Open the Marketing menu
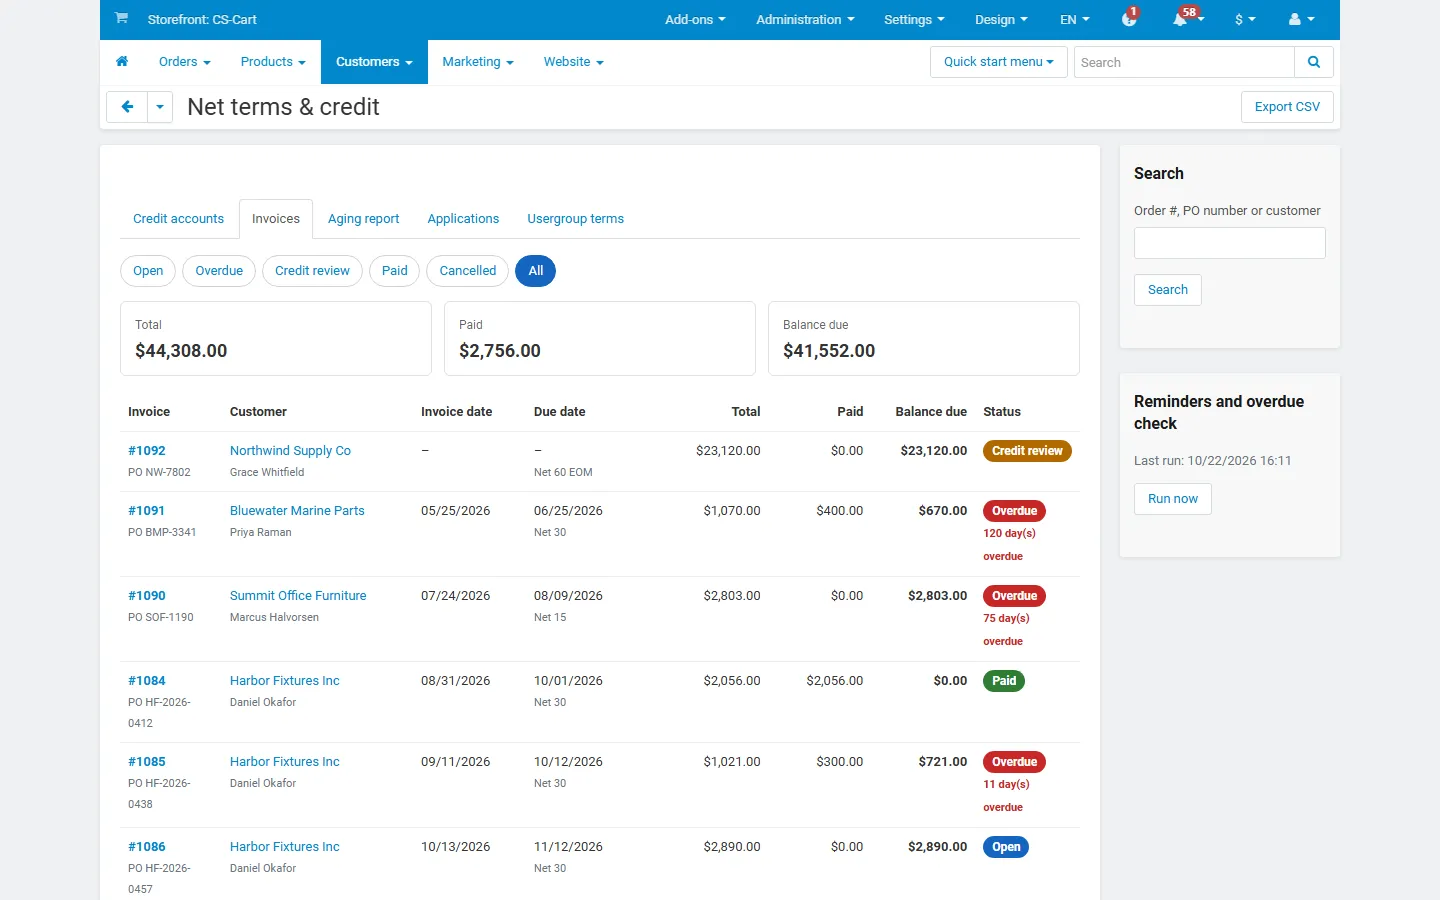This screenshot has width=1440, height=900. tap(478, 62)
